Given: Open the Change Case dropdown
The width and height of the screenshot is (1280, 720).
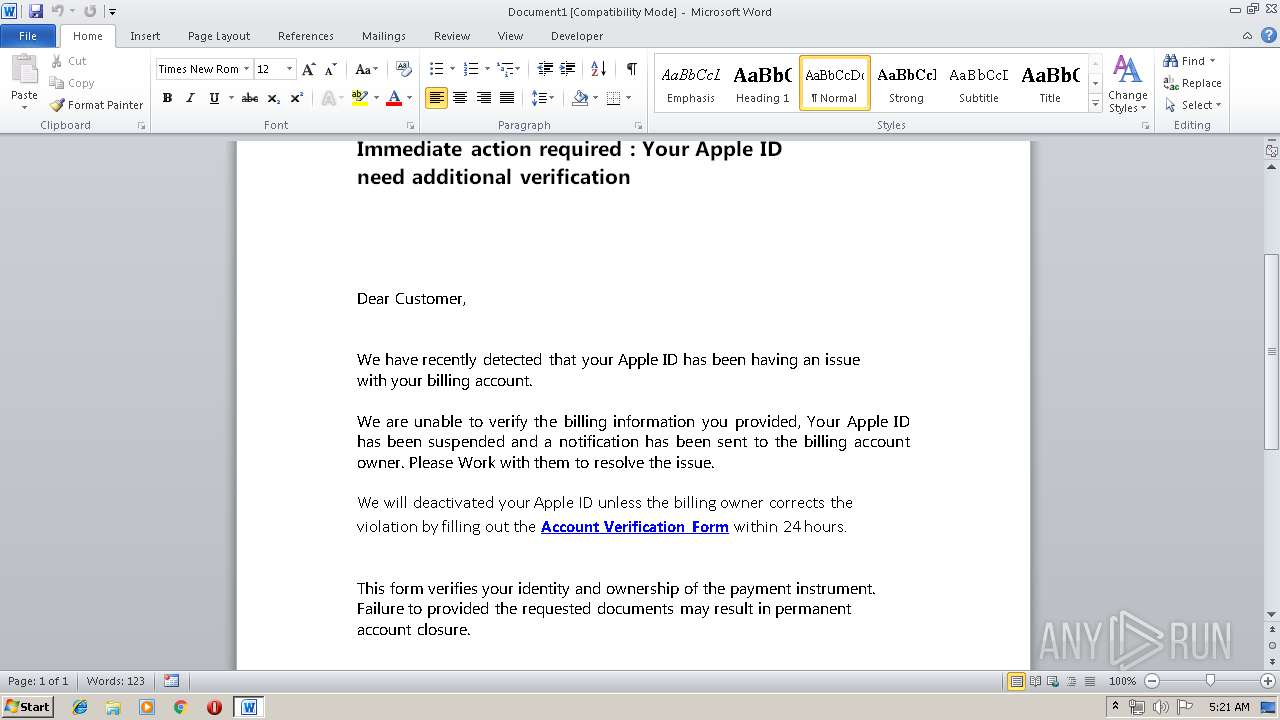Looking at the screenshot, I should click(366, 69).
